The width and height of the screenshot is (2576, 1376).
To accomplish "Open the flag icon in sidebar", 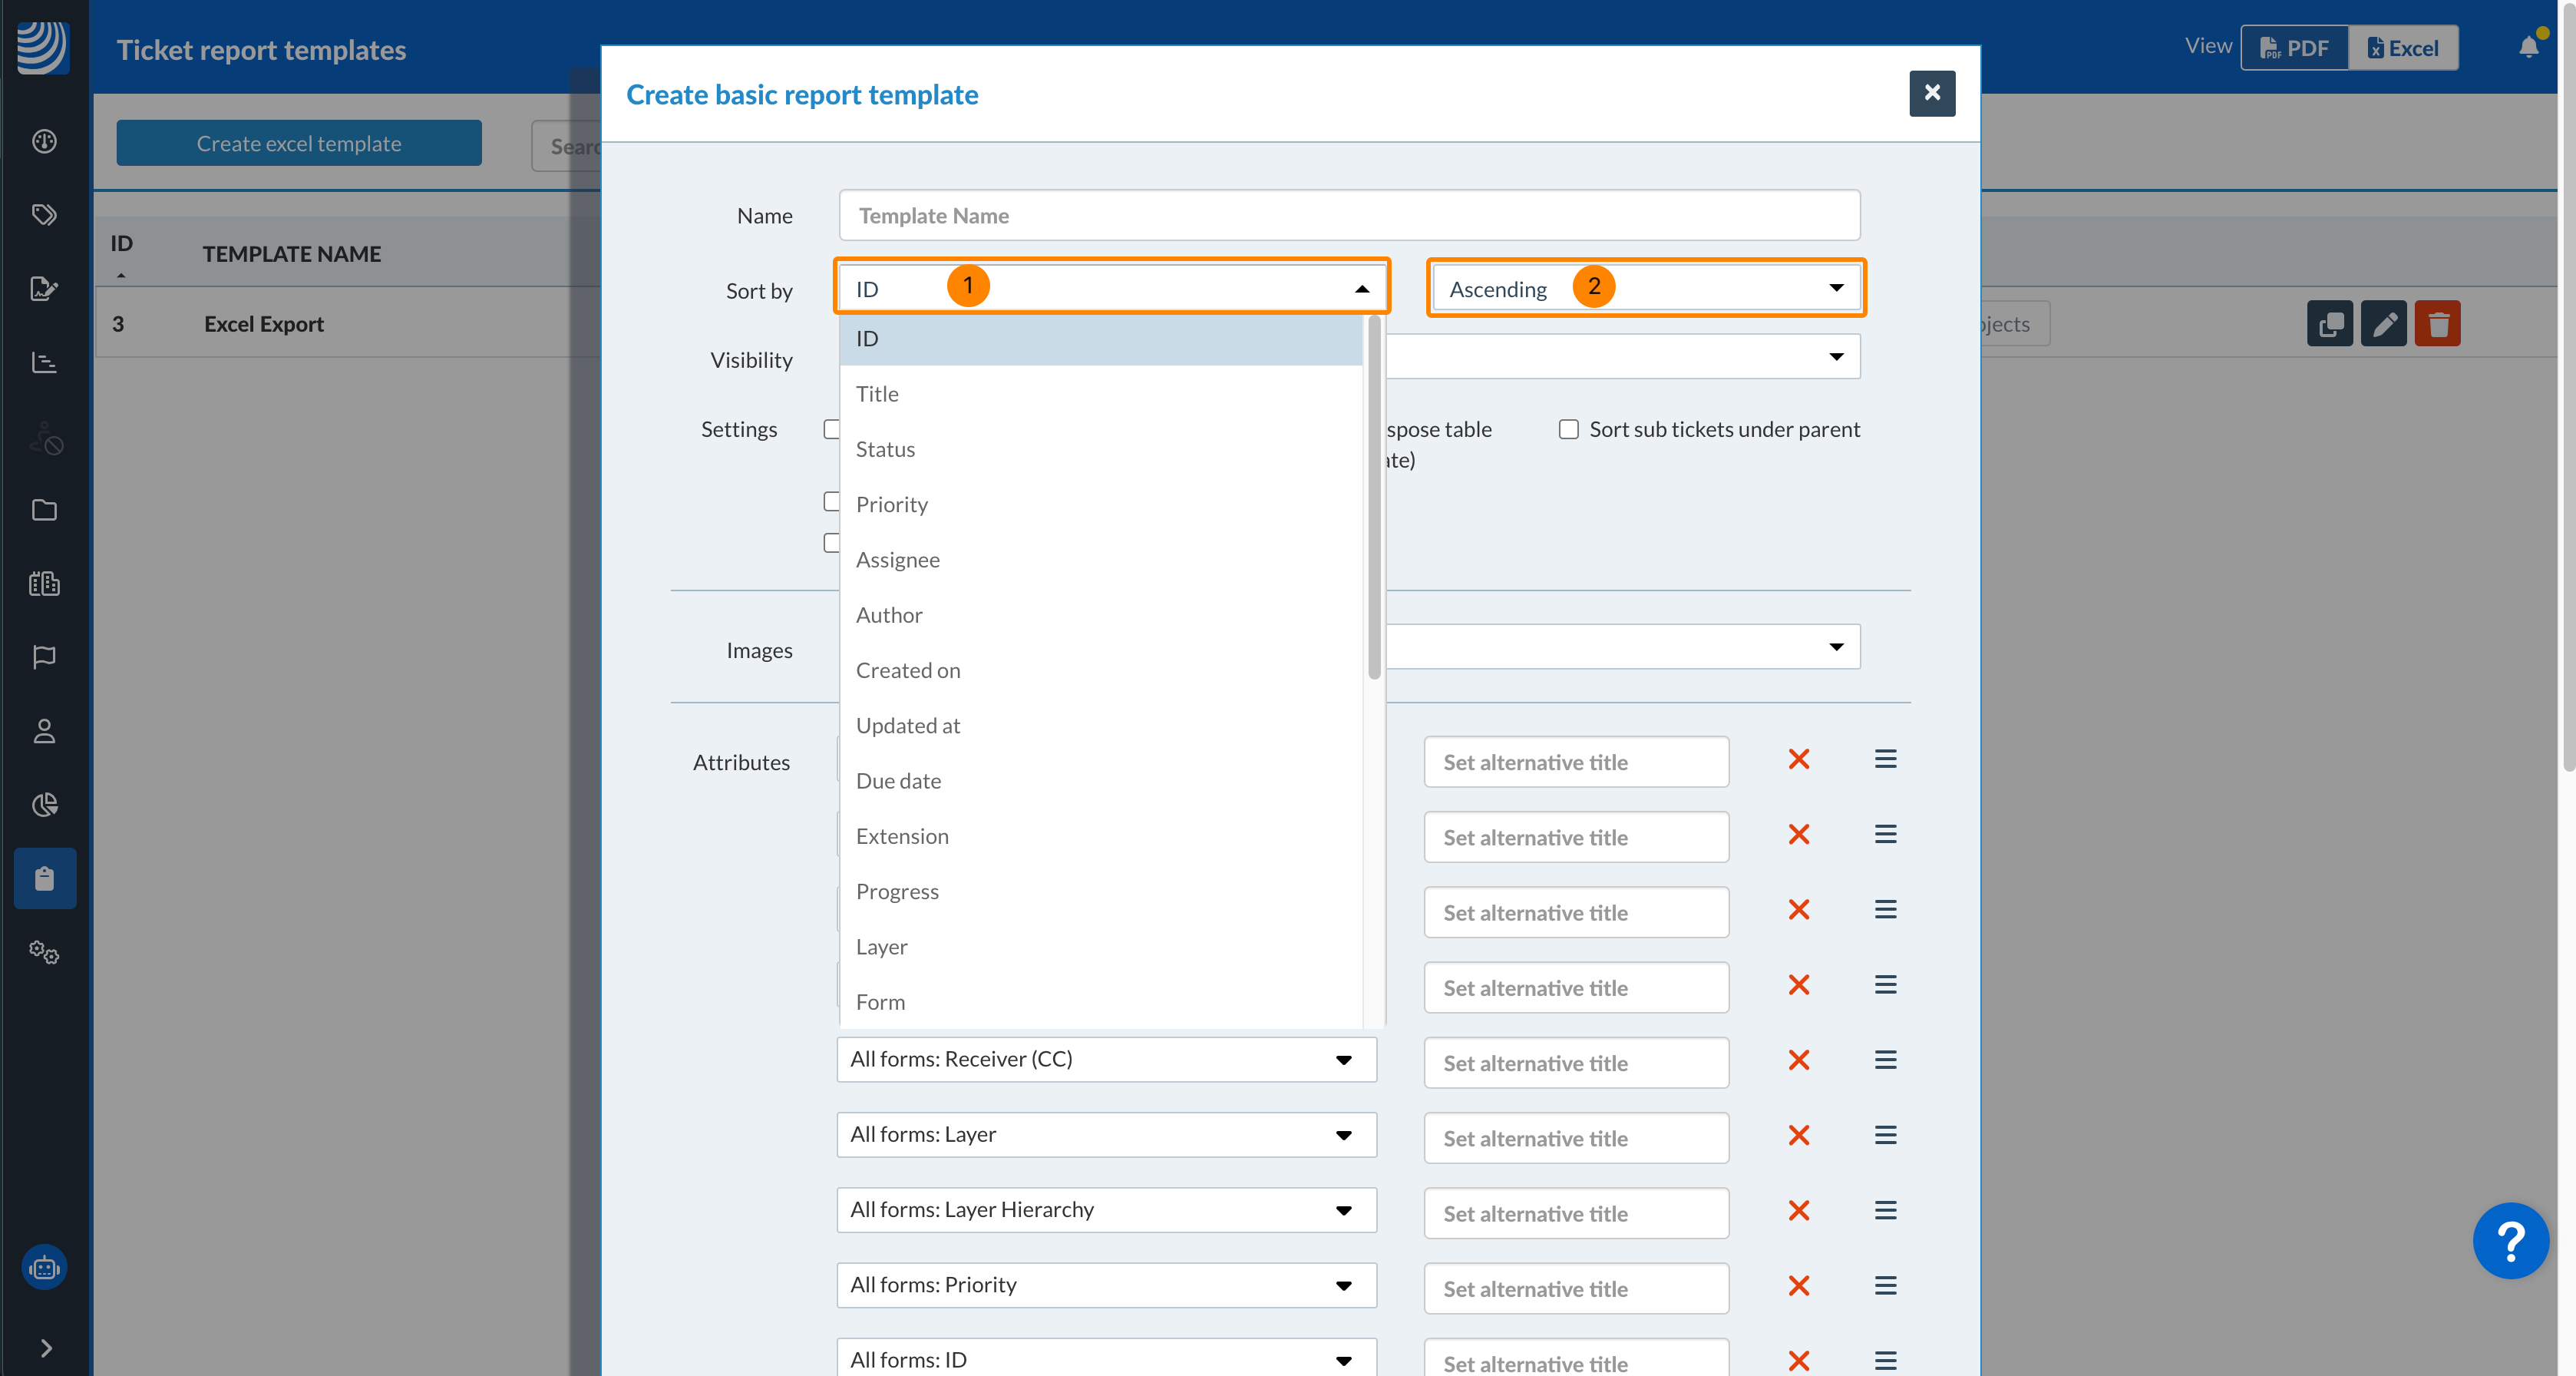I will tap(44, 657).
